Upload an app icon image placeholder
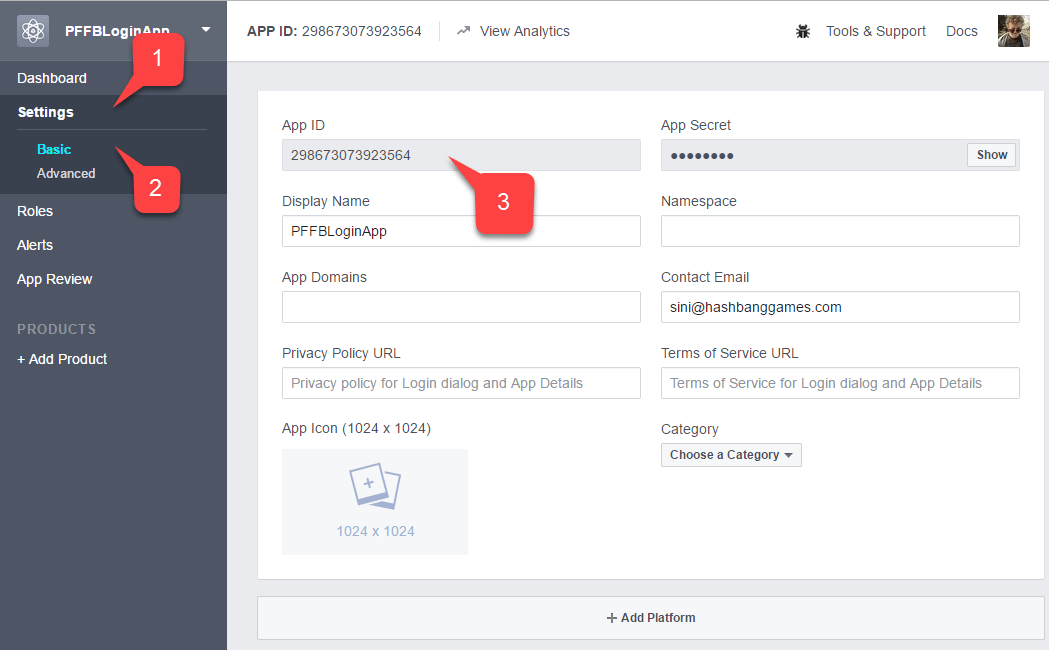The image size is (1049, 650). pyautogui.click(x=375, y=502)
